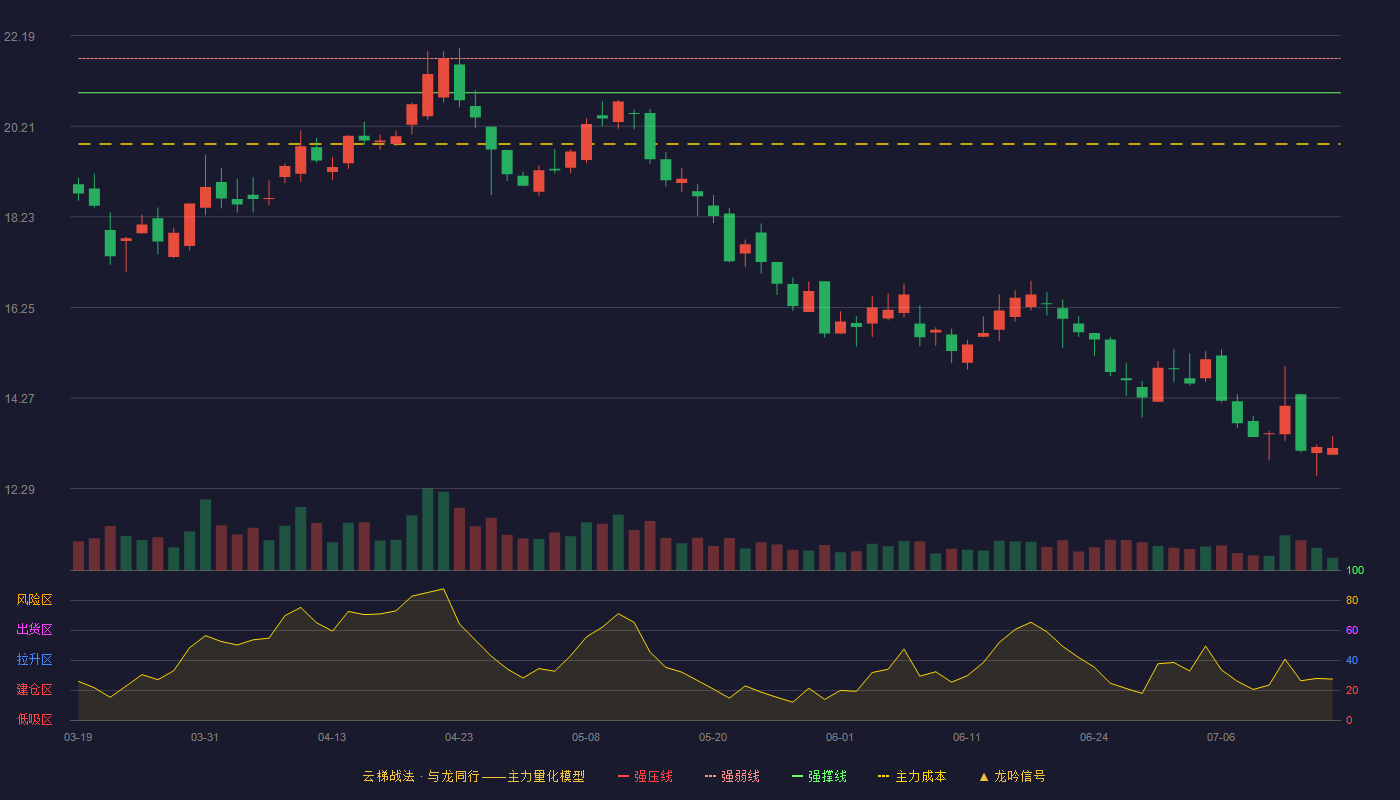Toggle the 龙吟信号 legend entry

pyautogui.click(x=1012, y=776)
